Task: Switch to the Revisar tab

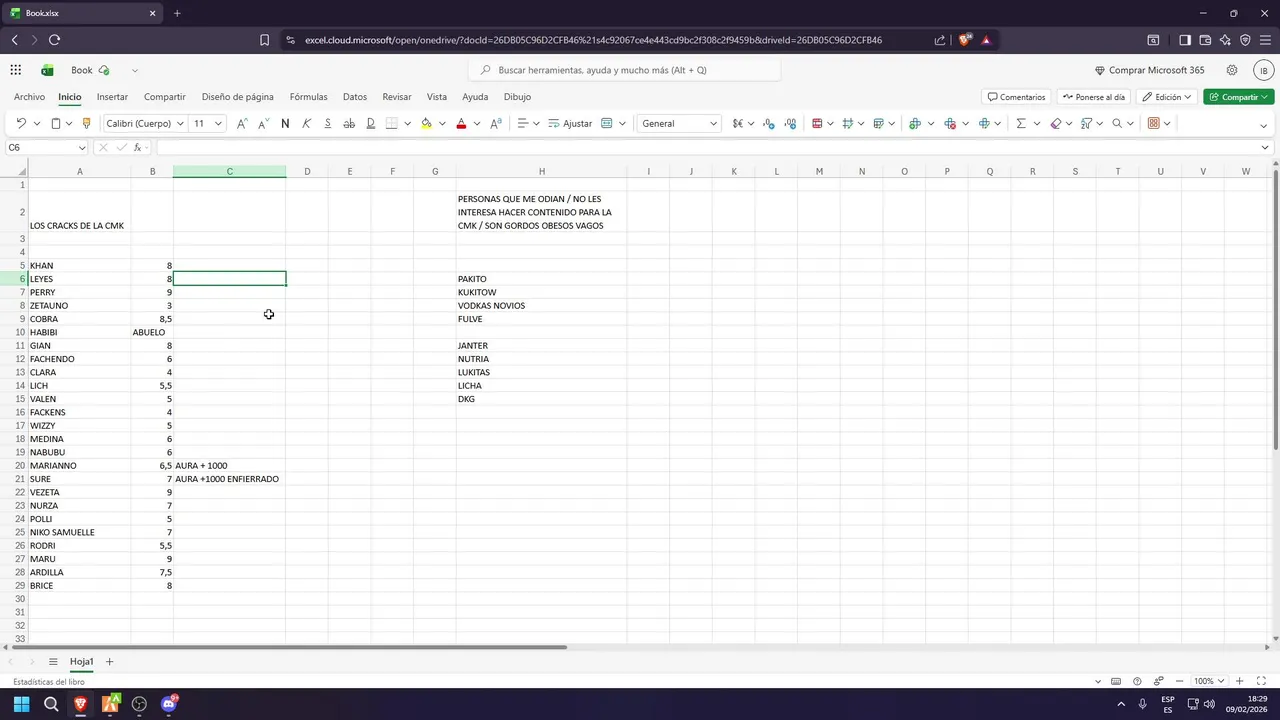Action: click(x=397, y=97)
